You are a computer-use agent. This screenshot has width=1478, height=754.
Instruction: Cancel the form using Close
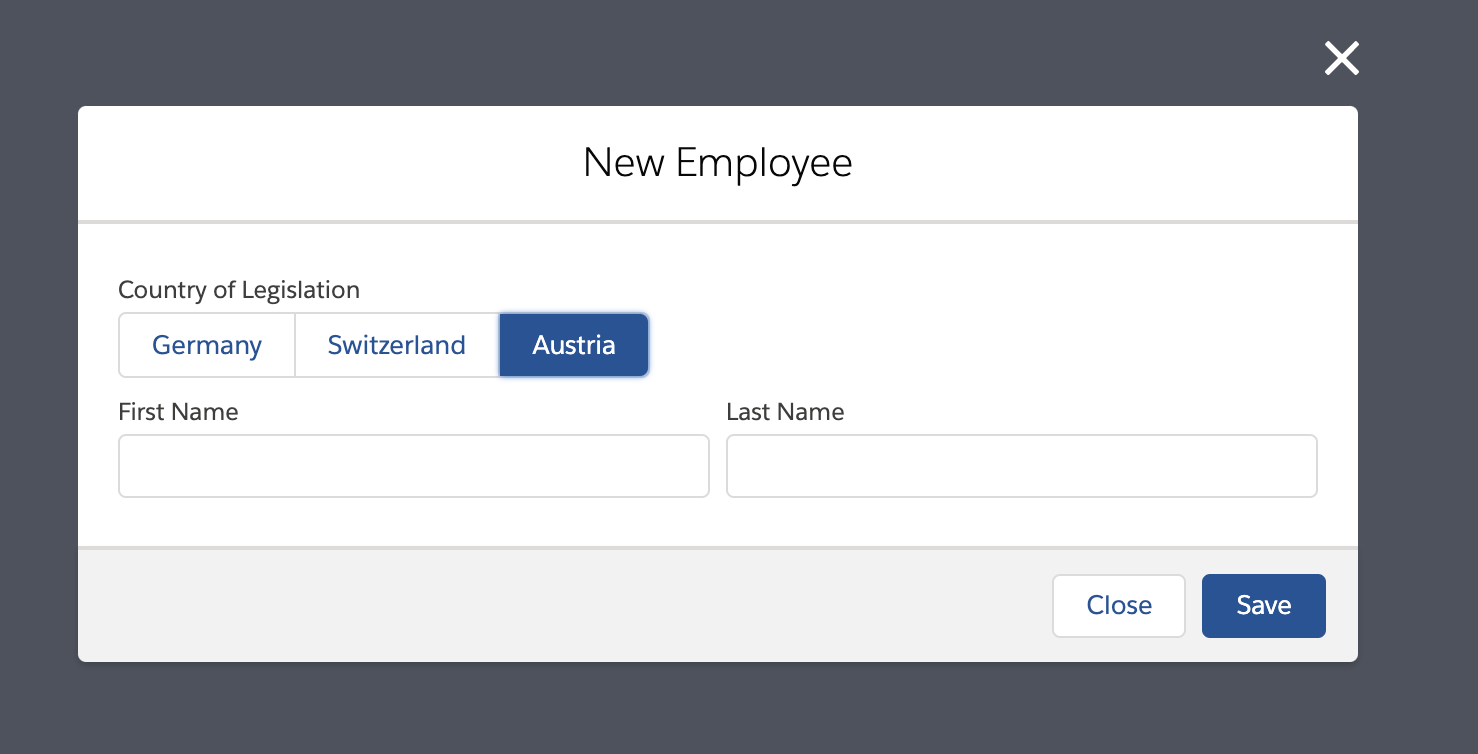[1118, 605]
